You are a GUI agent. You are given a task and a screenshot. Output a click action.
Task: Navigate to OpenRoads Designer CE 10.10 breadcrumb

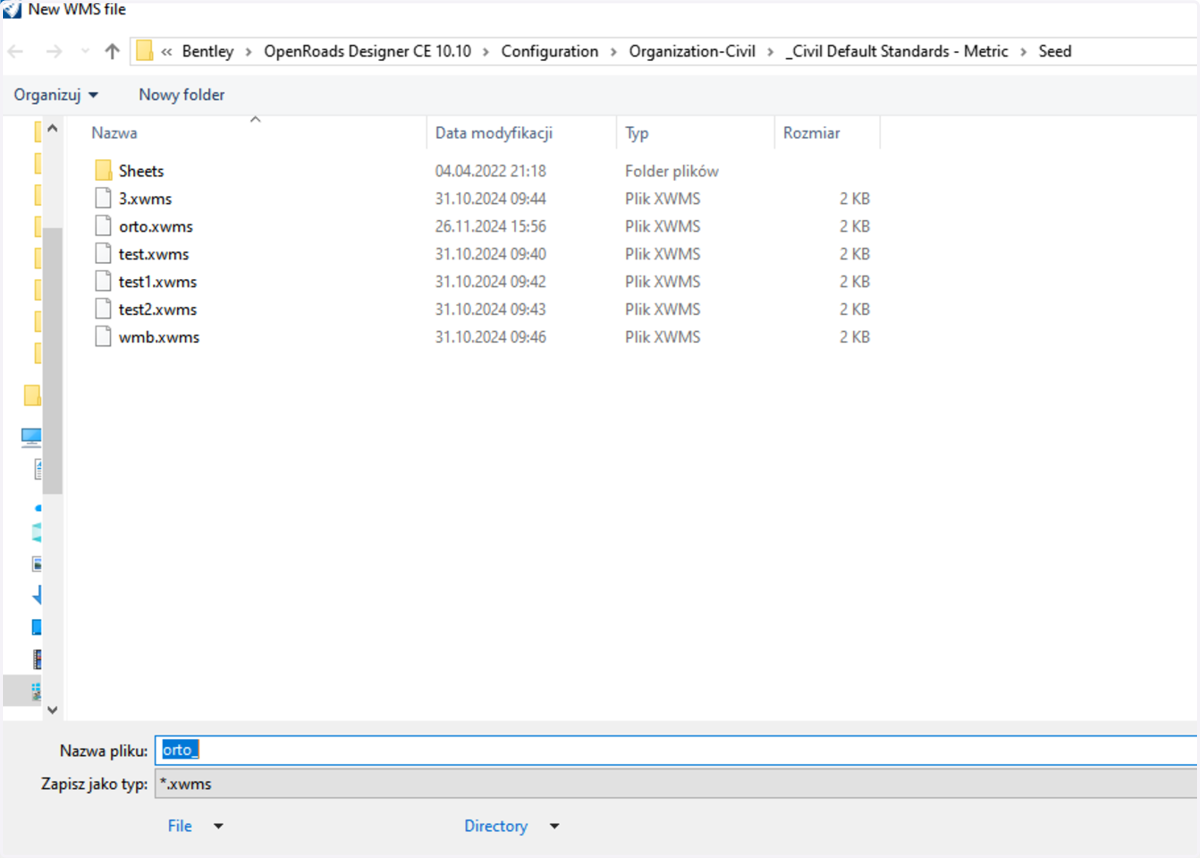tap(367, 51)
